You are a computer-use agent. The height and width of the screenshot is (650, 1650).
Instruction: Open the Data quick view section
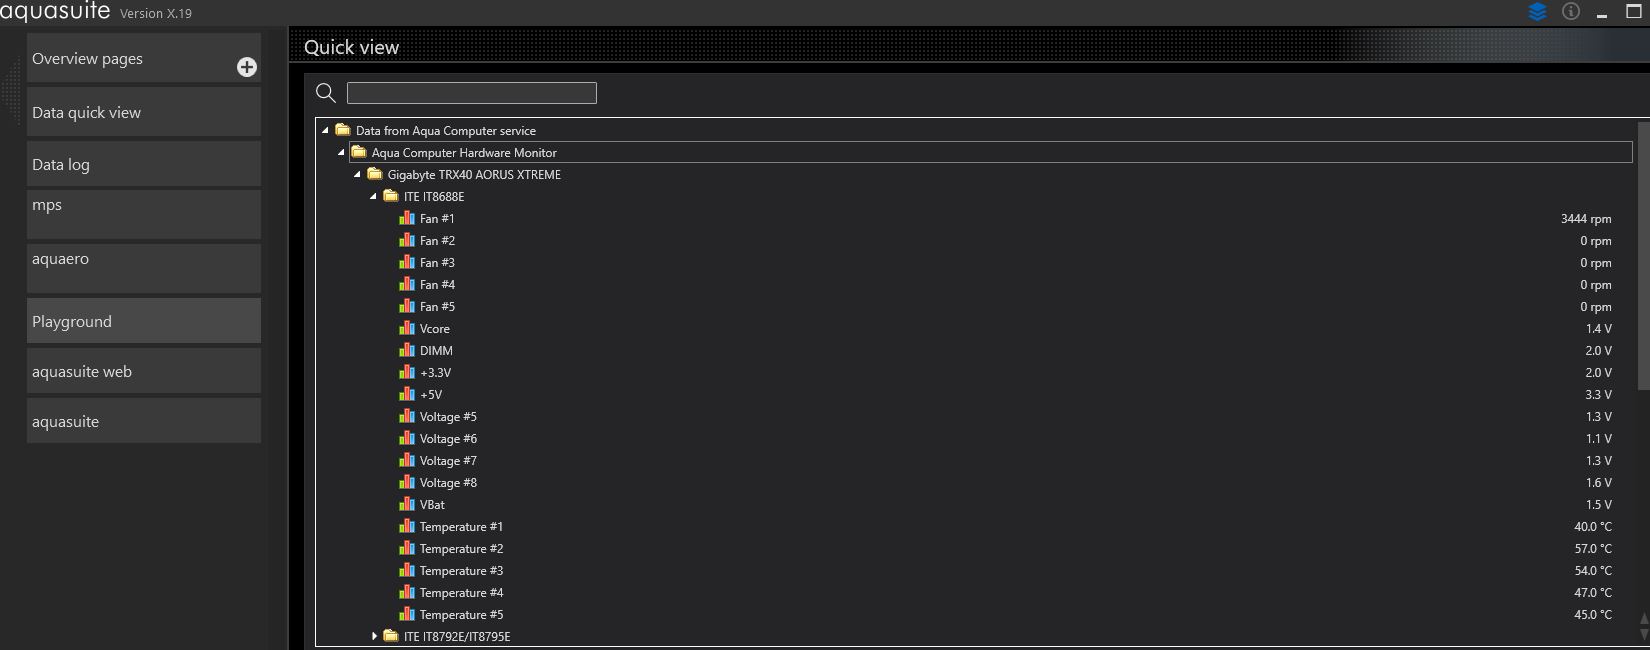(x=144, y=112)
